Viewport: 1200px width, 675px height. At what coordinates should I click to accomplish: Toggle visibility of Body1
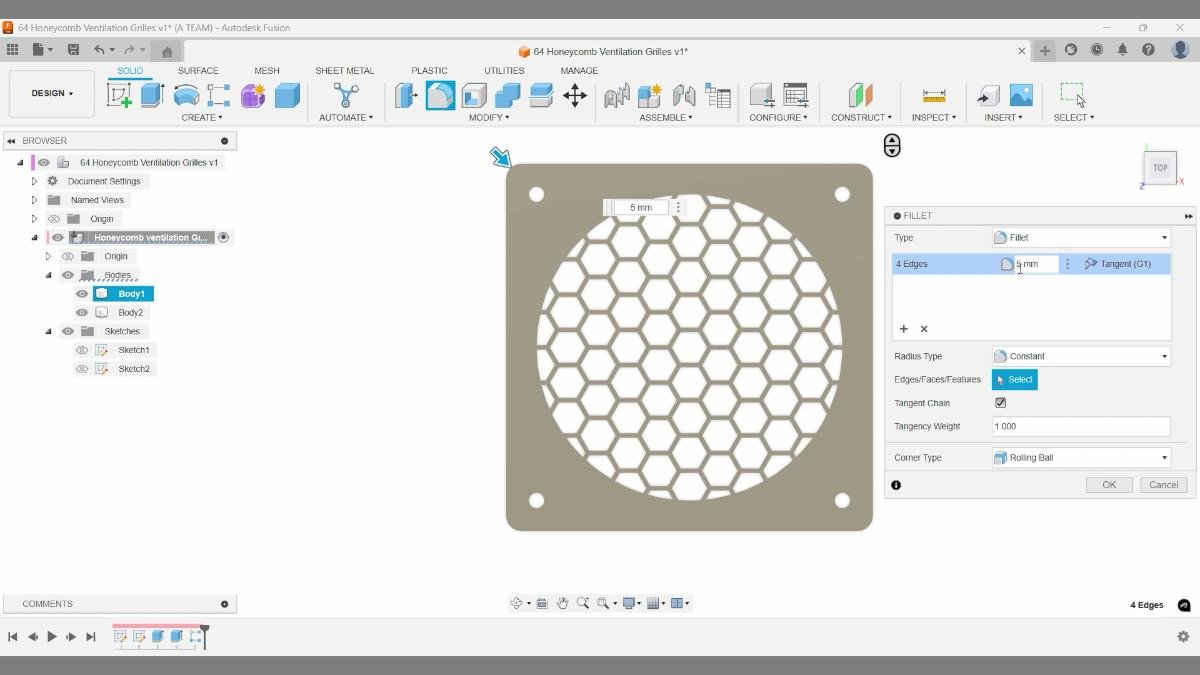[x=82, y=294]
